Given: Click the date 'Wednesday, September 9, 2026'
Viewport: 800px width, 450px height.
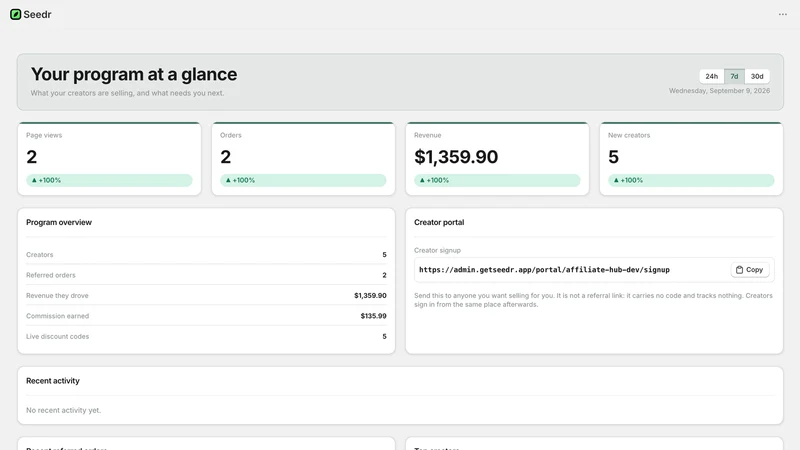Looking at the screenshot, I should pos(719,91).
